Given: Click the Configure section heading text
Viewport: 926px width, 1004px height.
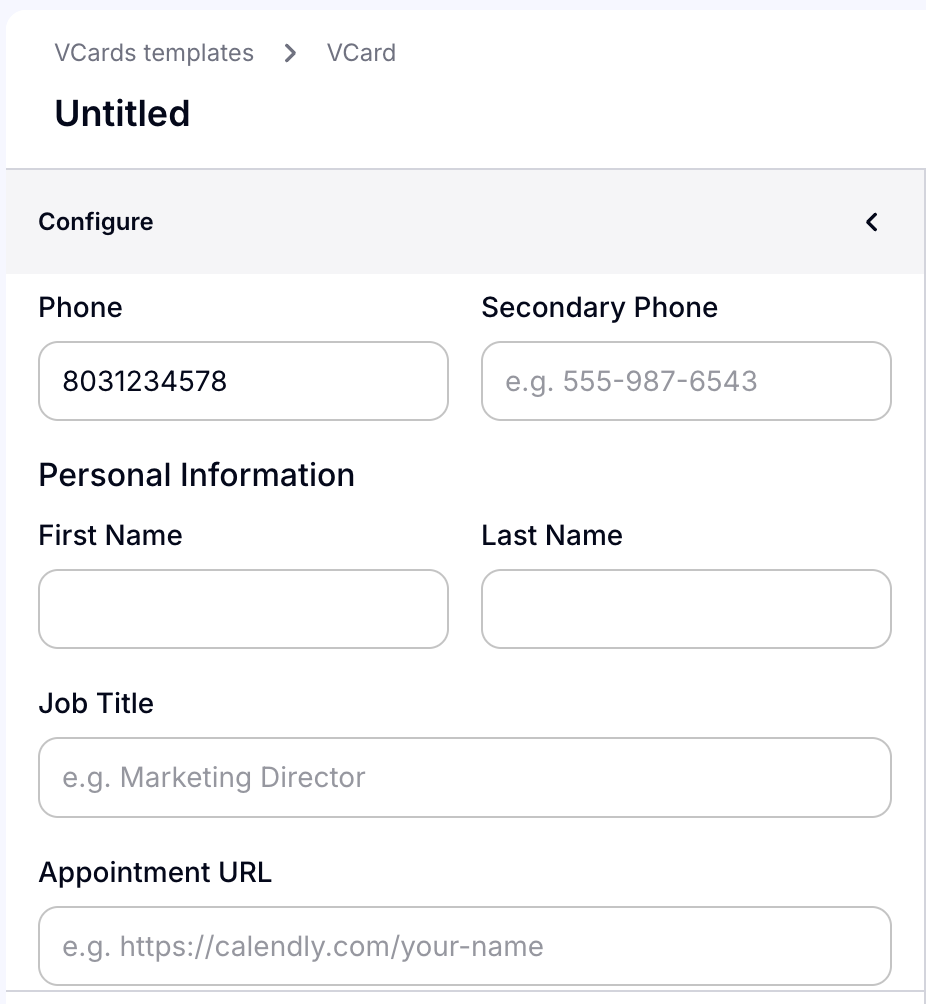Looking at the screenshot, I should [96, 222].
